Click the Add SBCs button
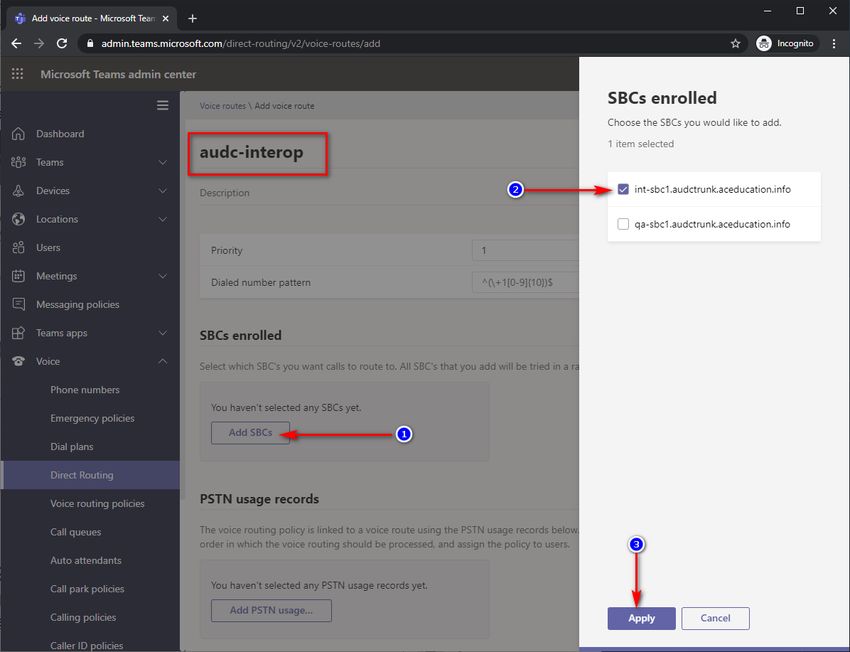The height and width of the screenshot is (652, 850). click(250, 432)
